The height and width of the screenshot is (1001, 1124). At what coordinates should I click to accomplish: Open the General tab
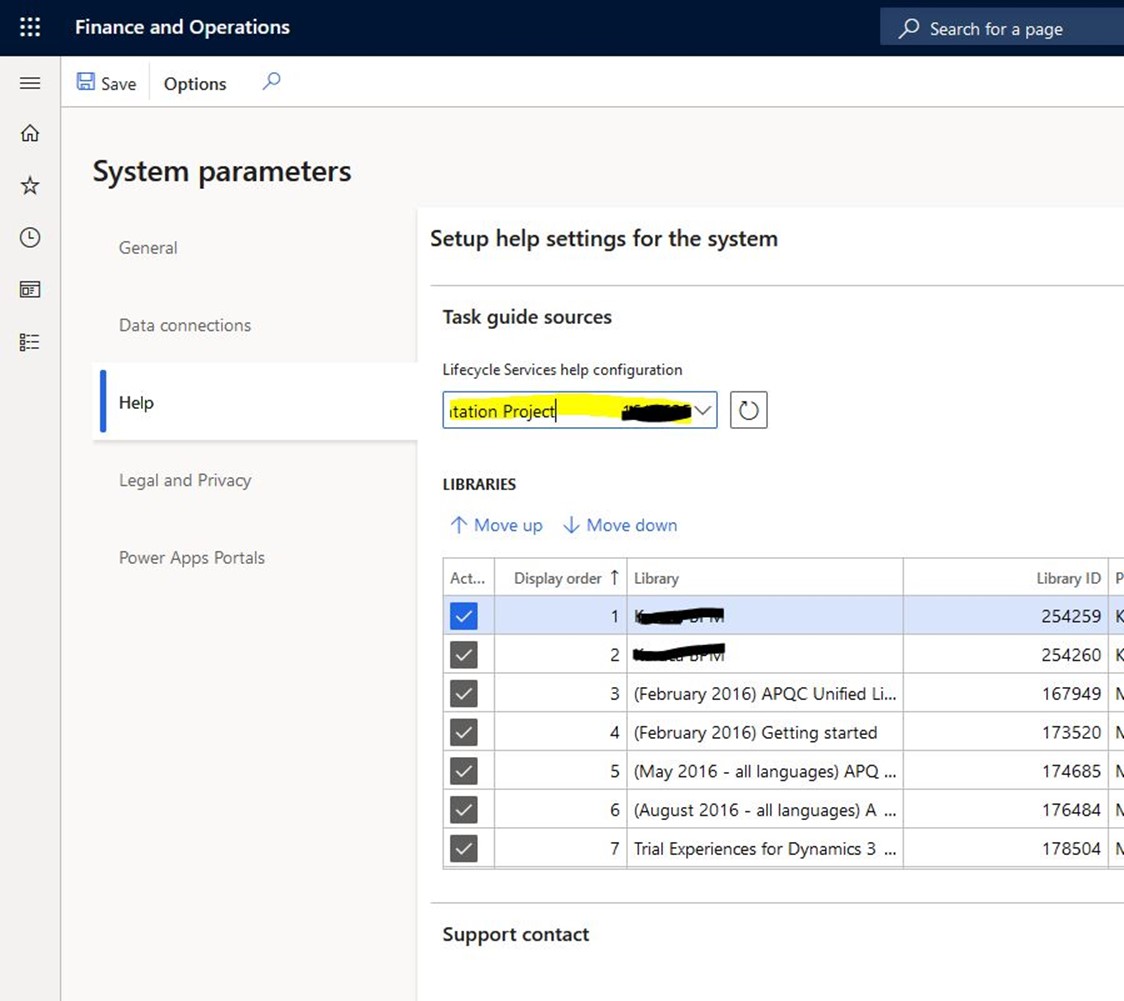(148, 247)
